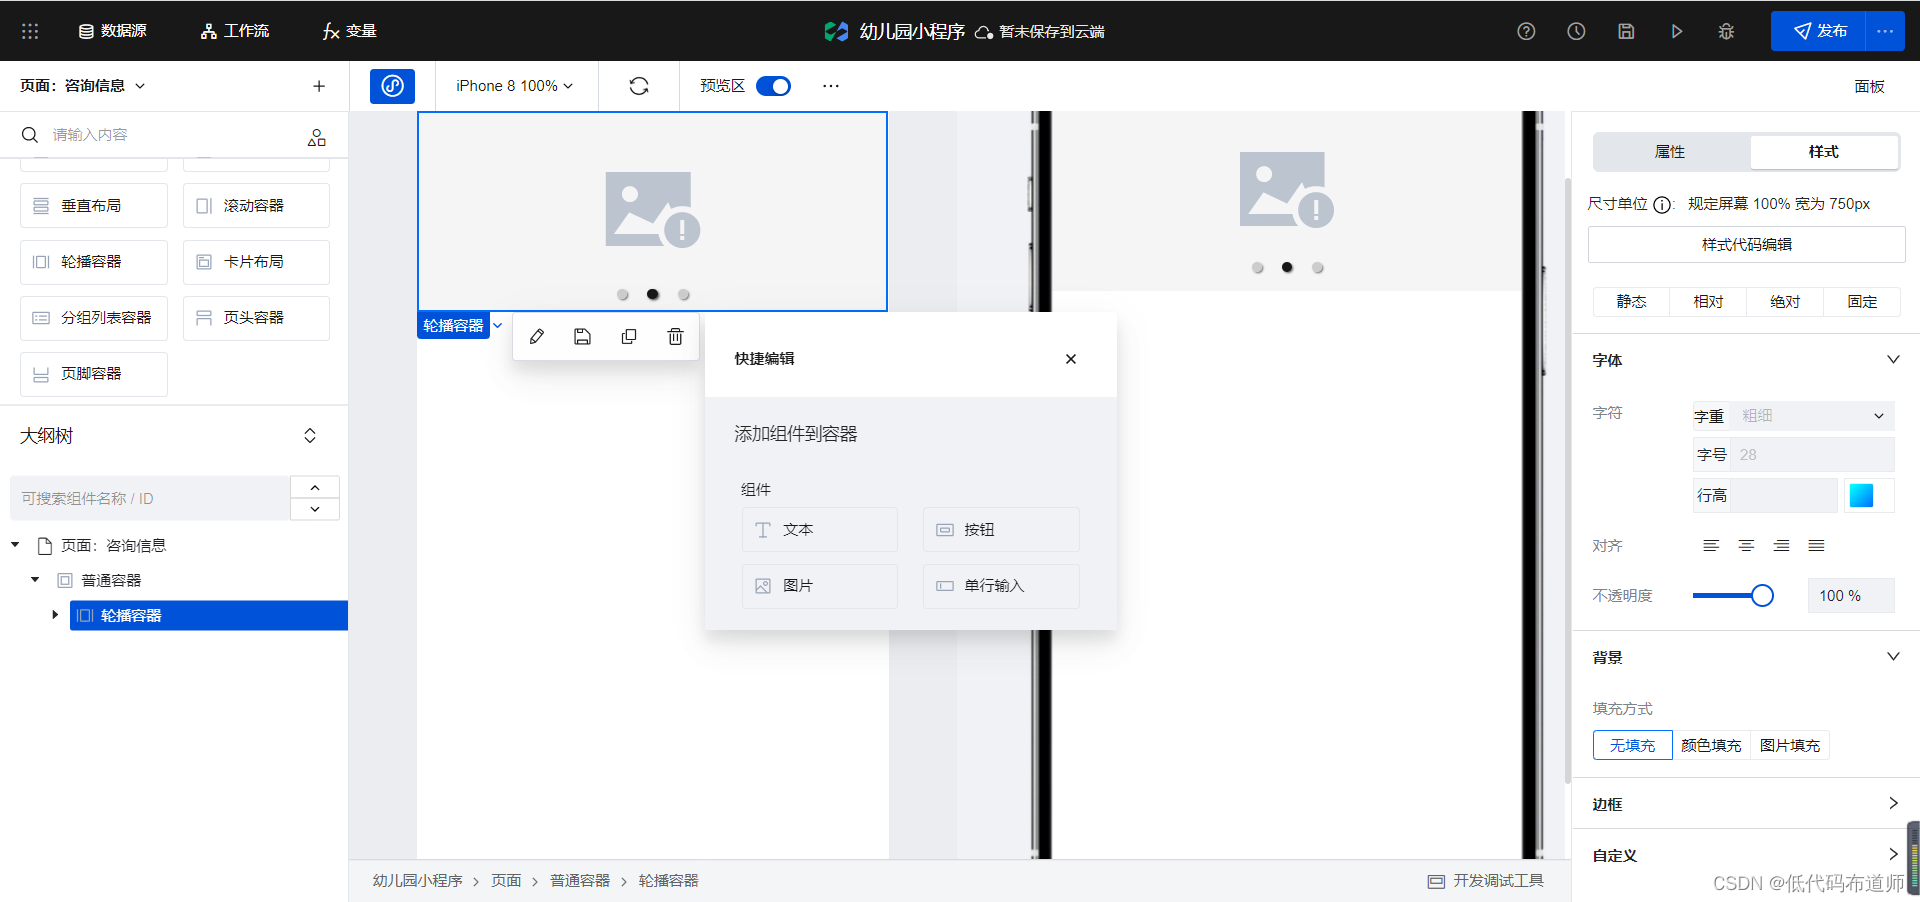Viewport: 1920px width, 902px height.
Task: Click the 面板 panel button
Action: click(1869, 86)
